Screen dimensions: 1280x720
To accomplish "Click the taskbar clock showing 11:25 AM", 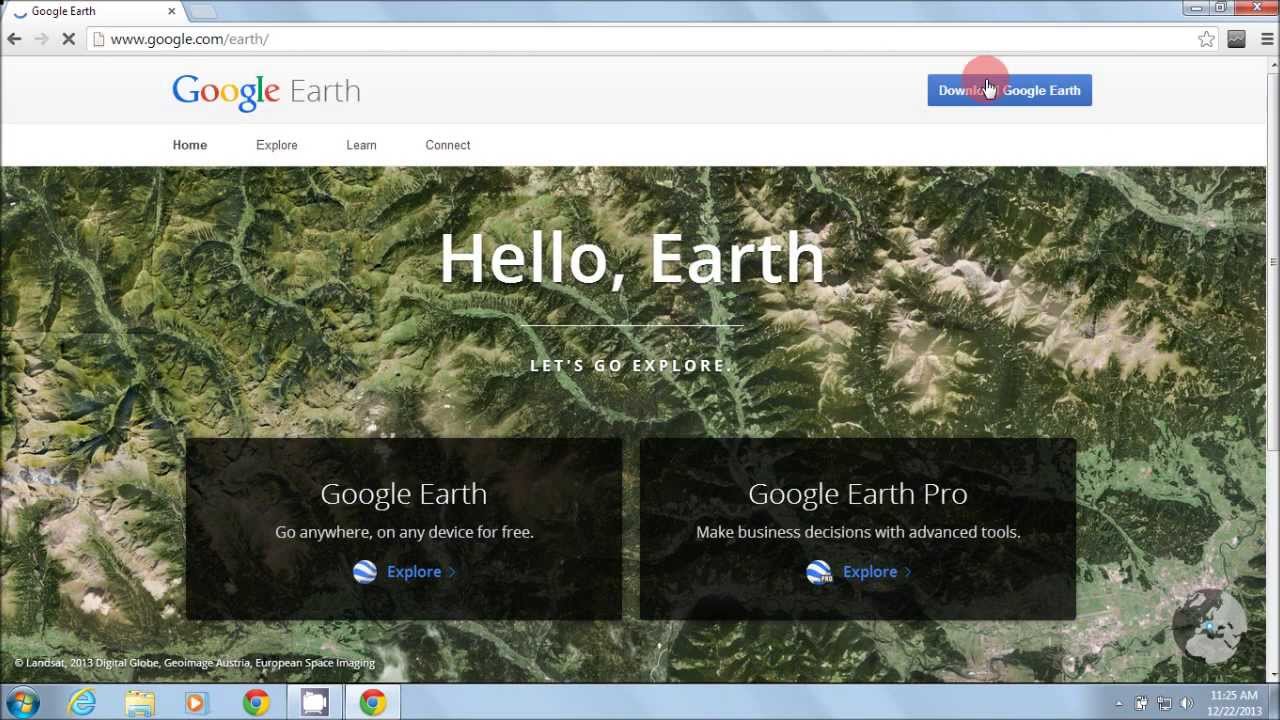I will [x=1234, y=703].
